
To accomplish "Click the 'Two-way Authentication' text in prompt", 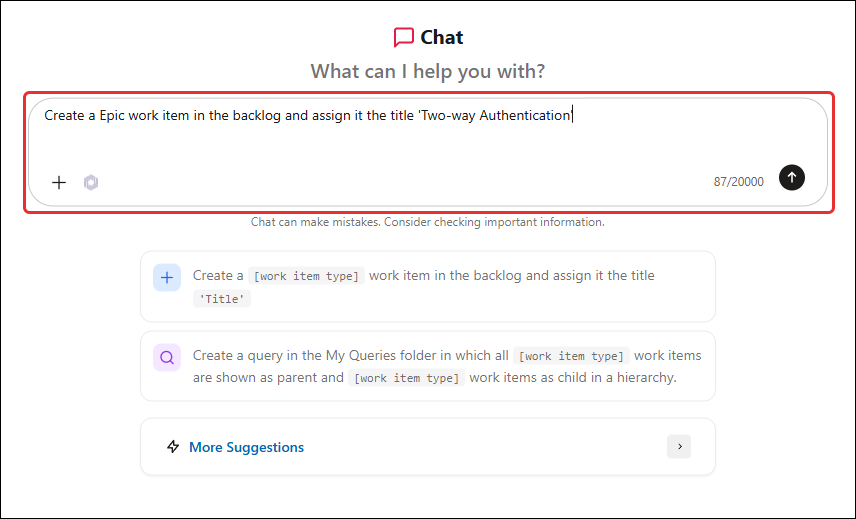I will pos(495,115).
